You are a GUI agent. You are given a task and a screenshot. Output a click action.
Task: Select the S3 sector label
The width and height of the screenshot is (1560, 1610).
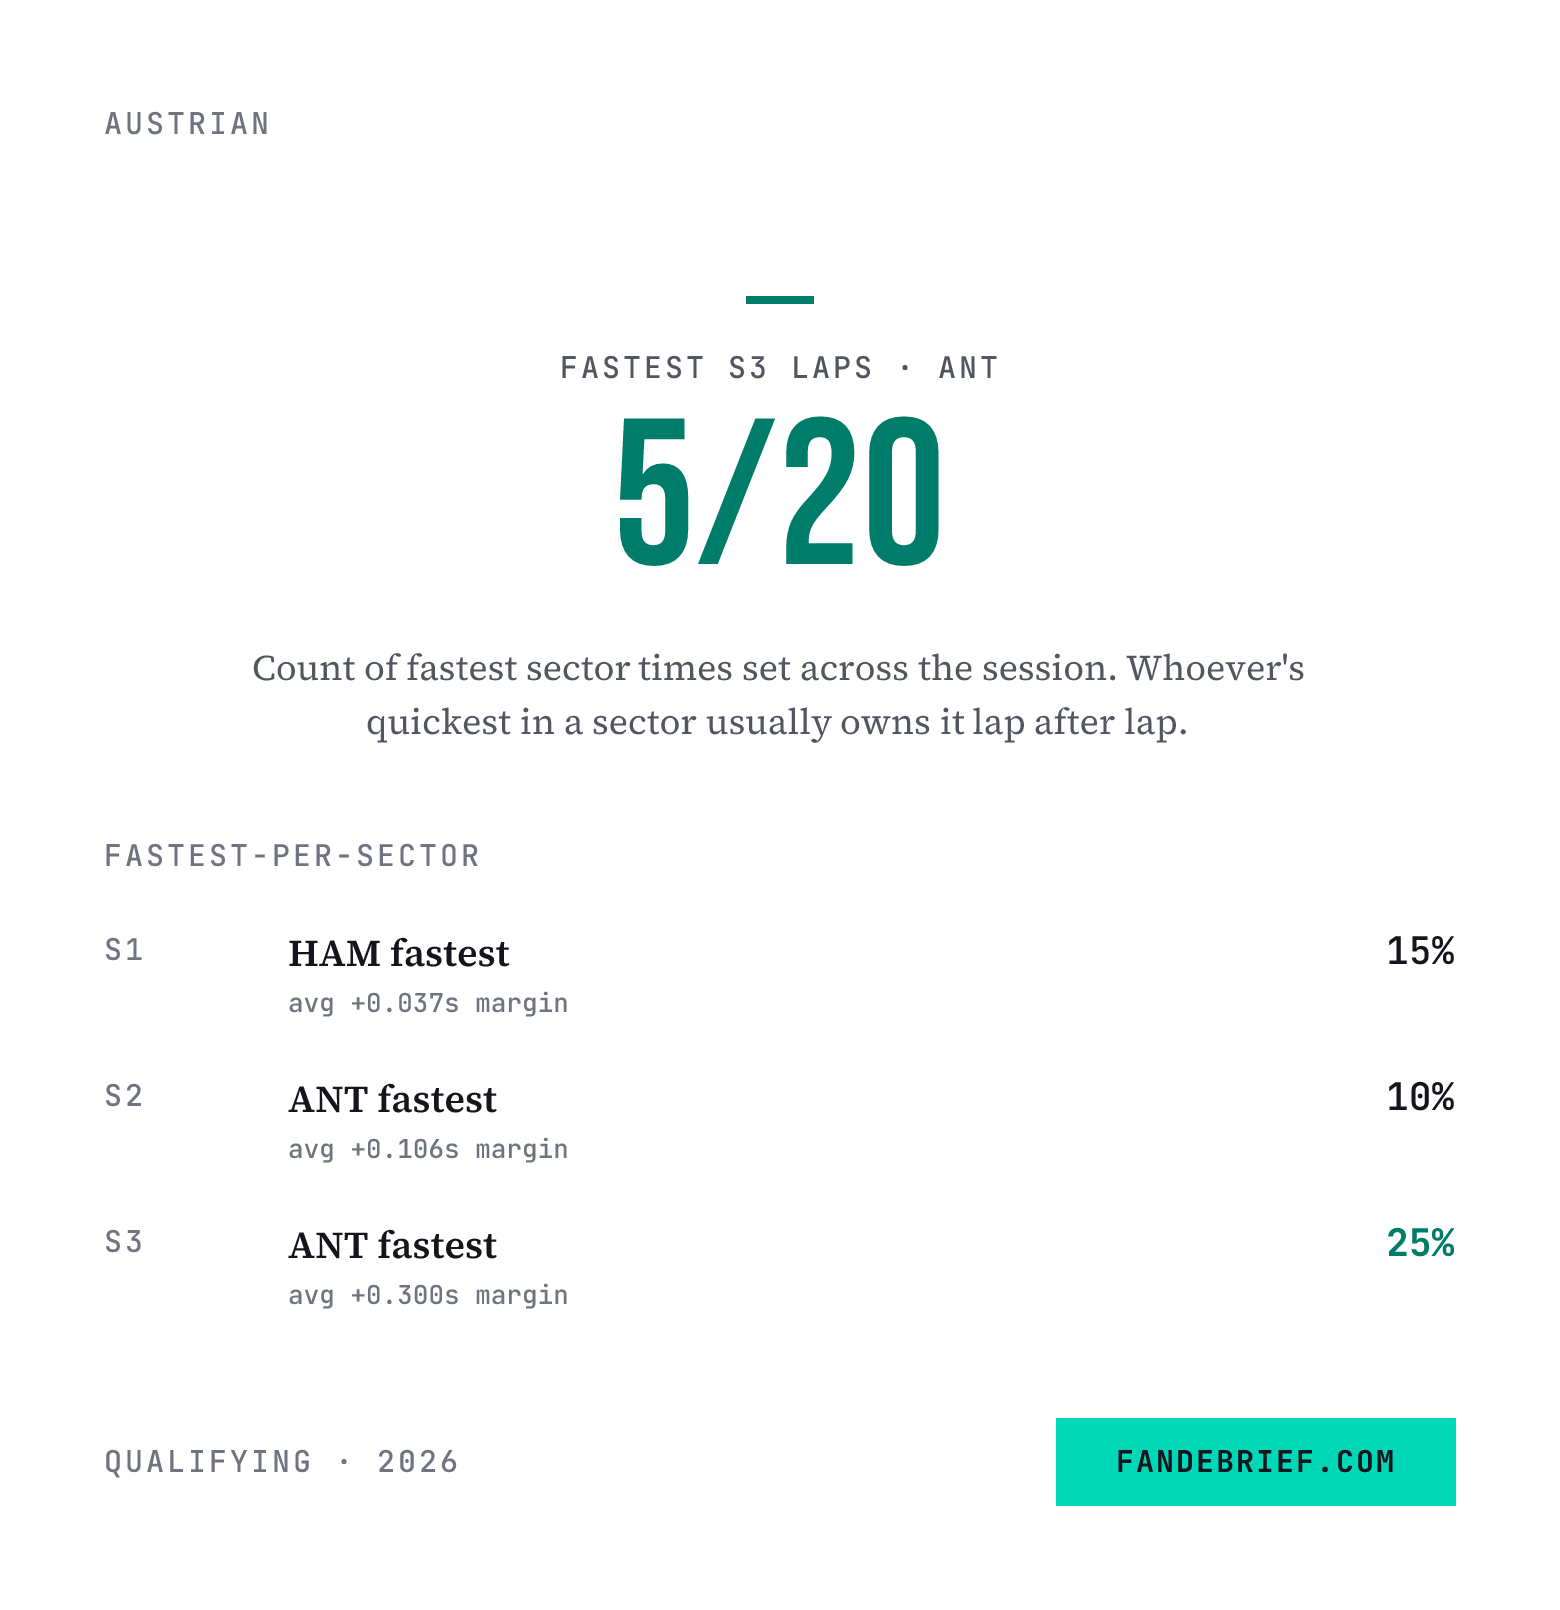tap(124, 1242)
